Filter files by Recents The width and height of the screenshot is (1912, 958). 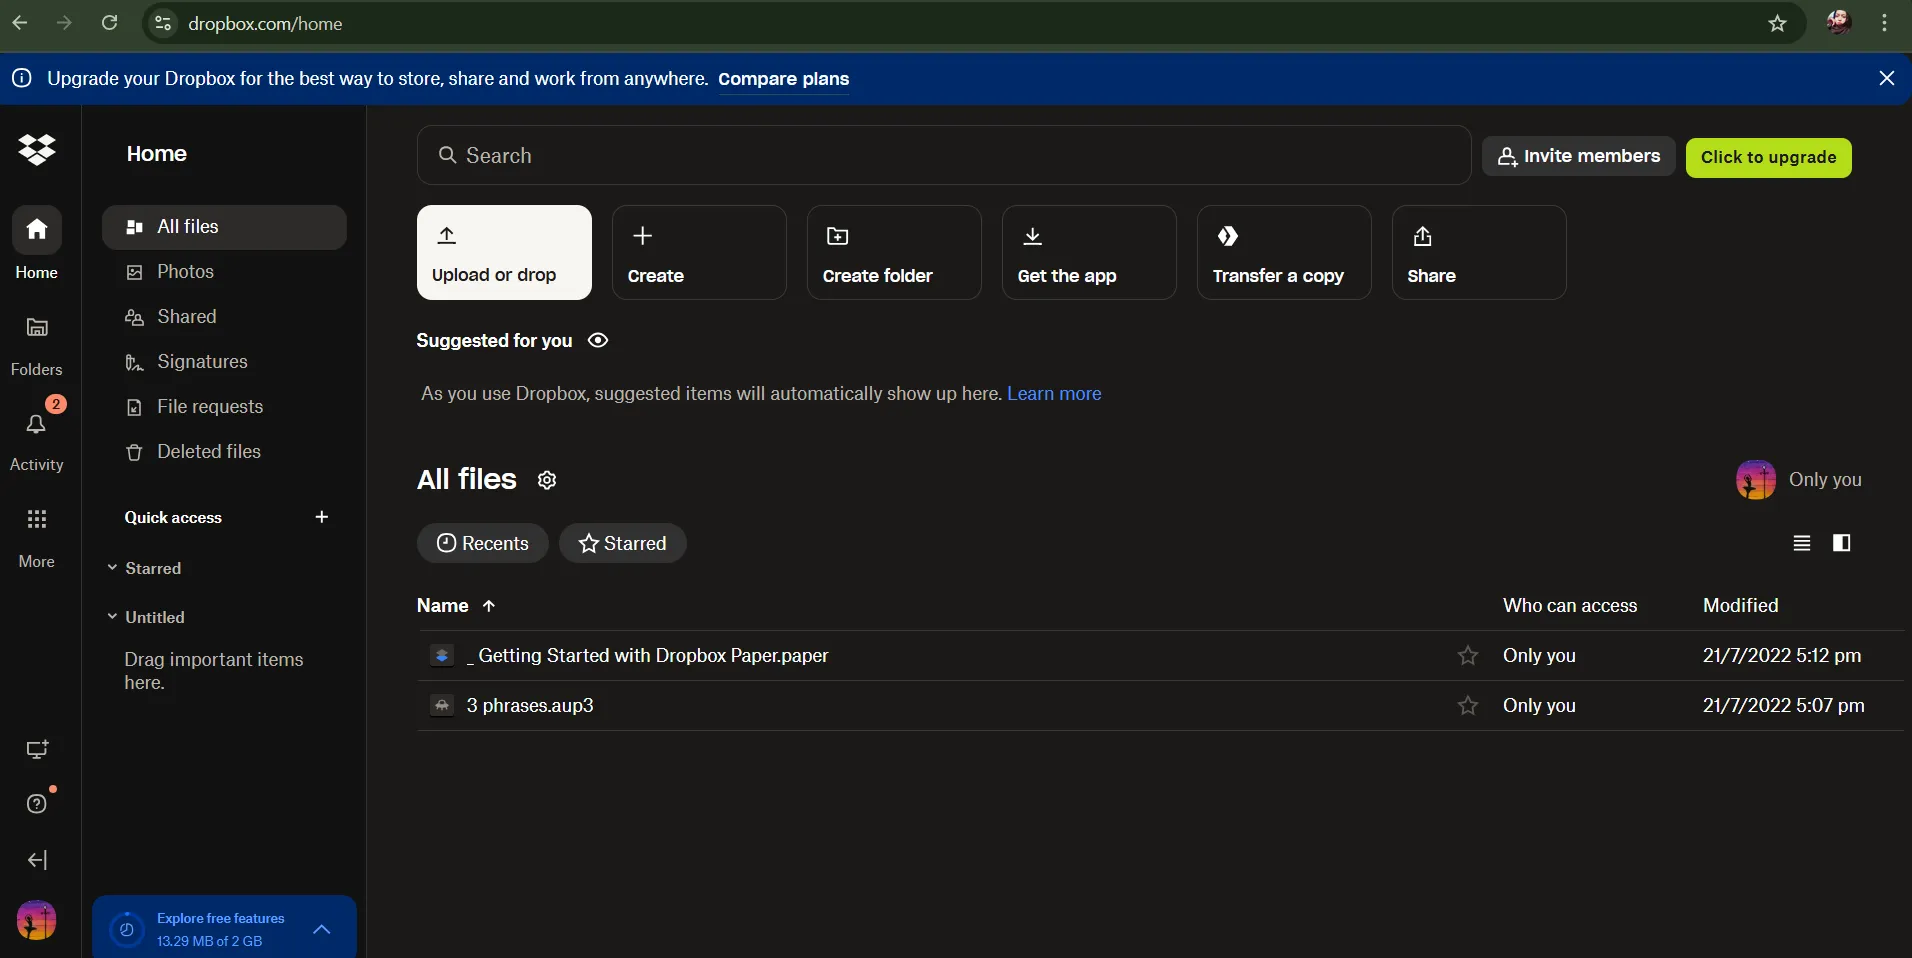483,543
